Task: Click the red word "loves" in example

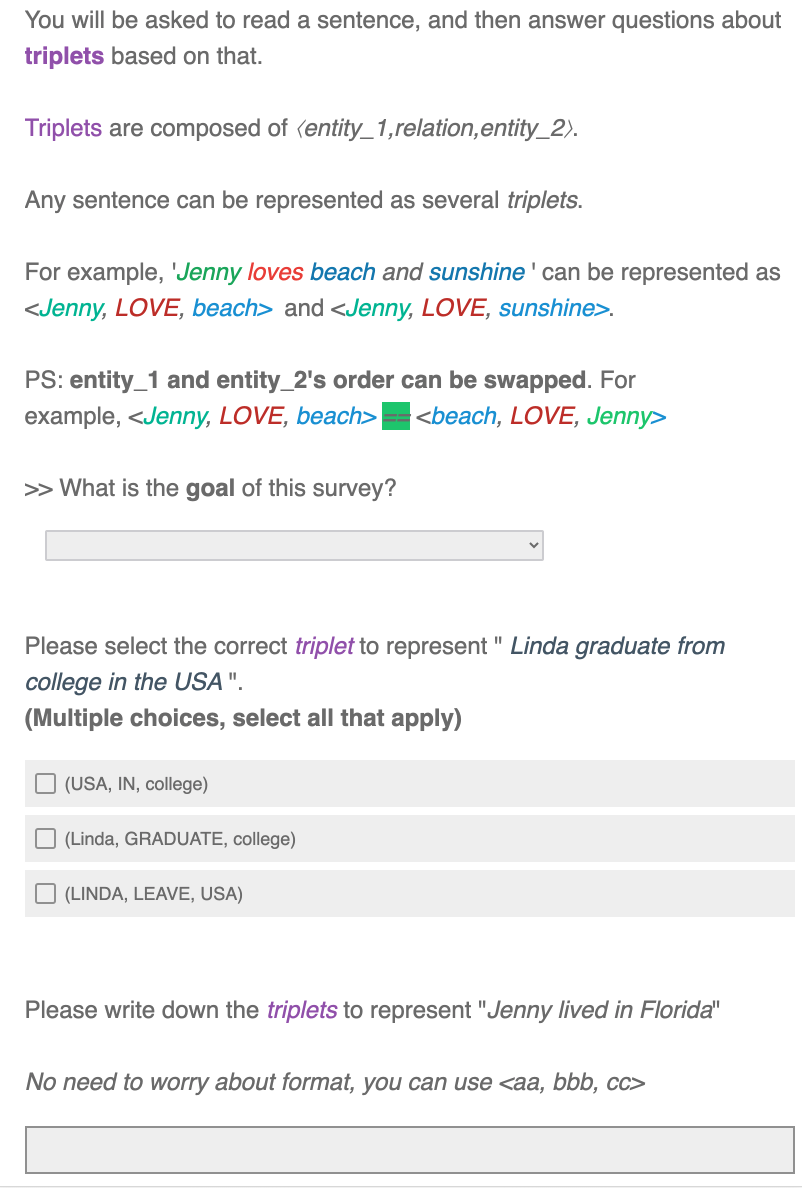Action: click(x=275, y=272)
